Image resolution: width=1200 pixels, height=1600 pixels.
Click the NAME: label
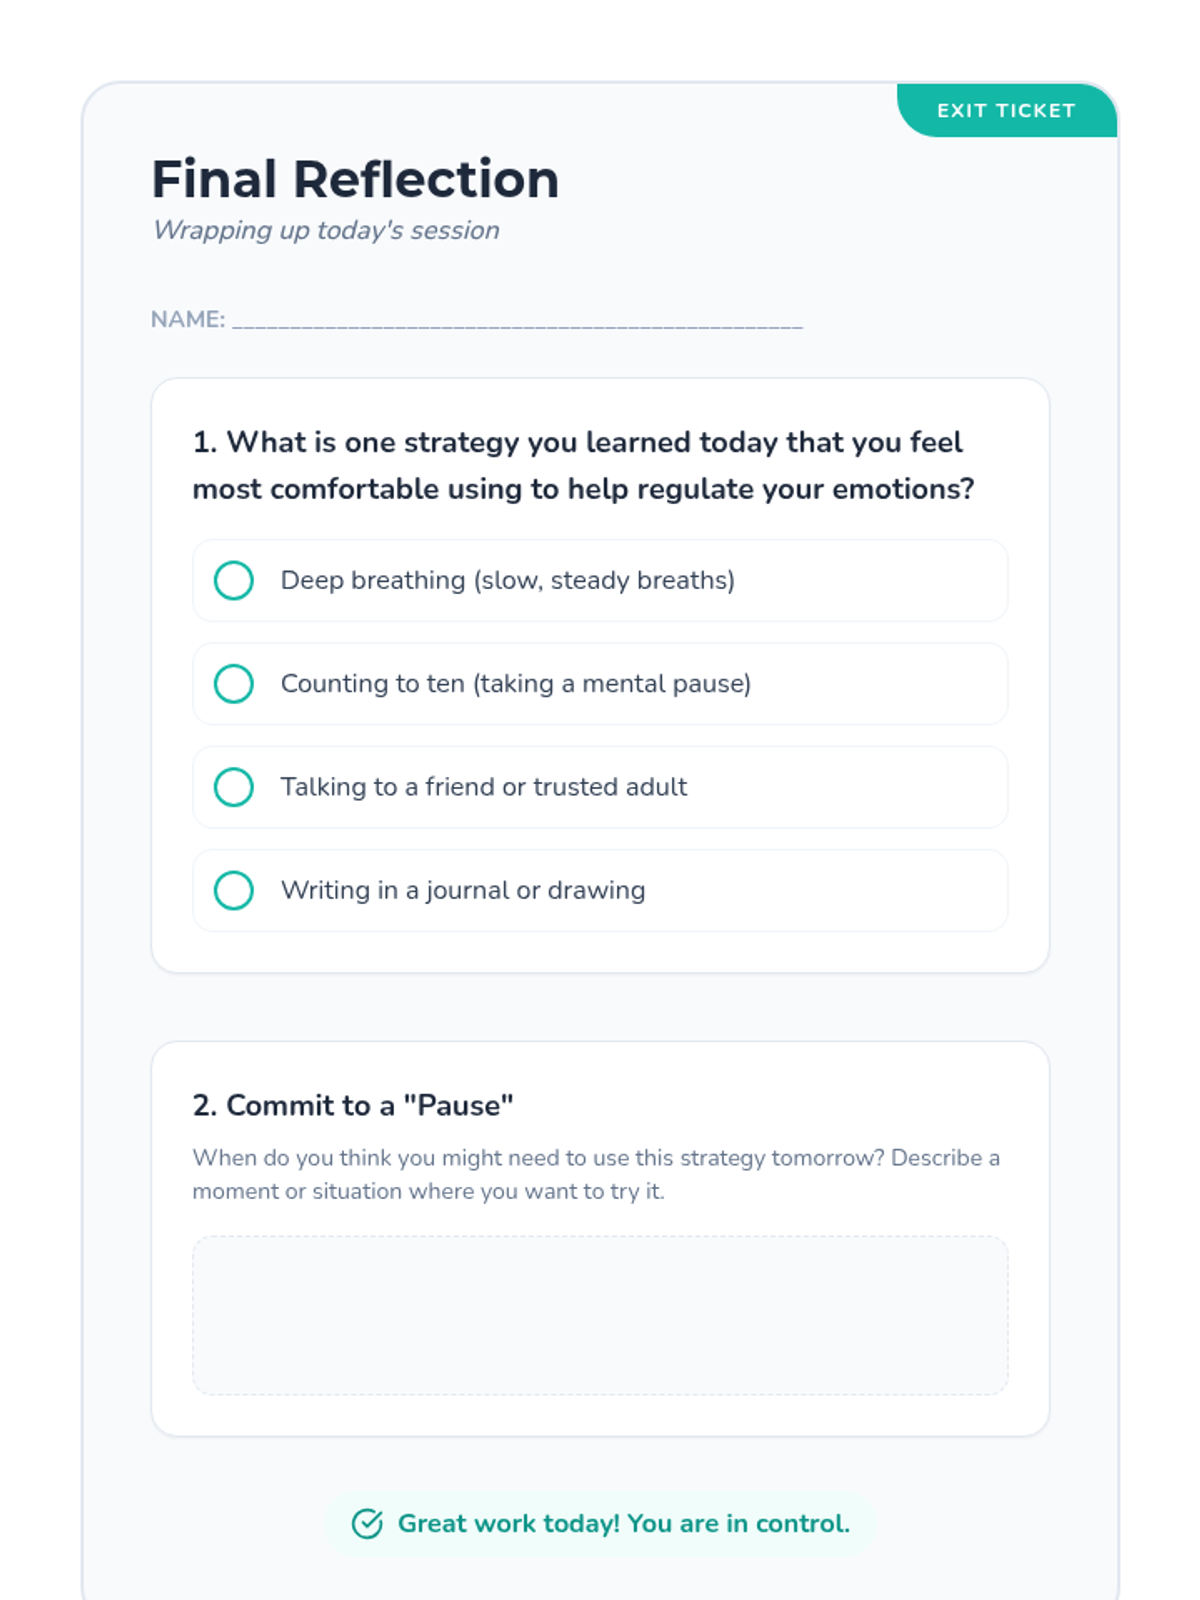(x=187, y=320)
